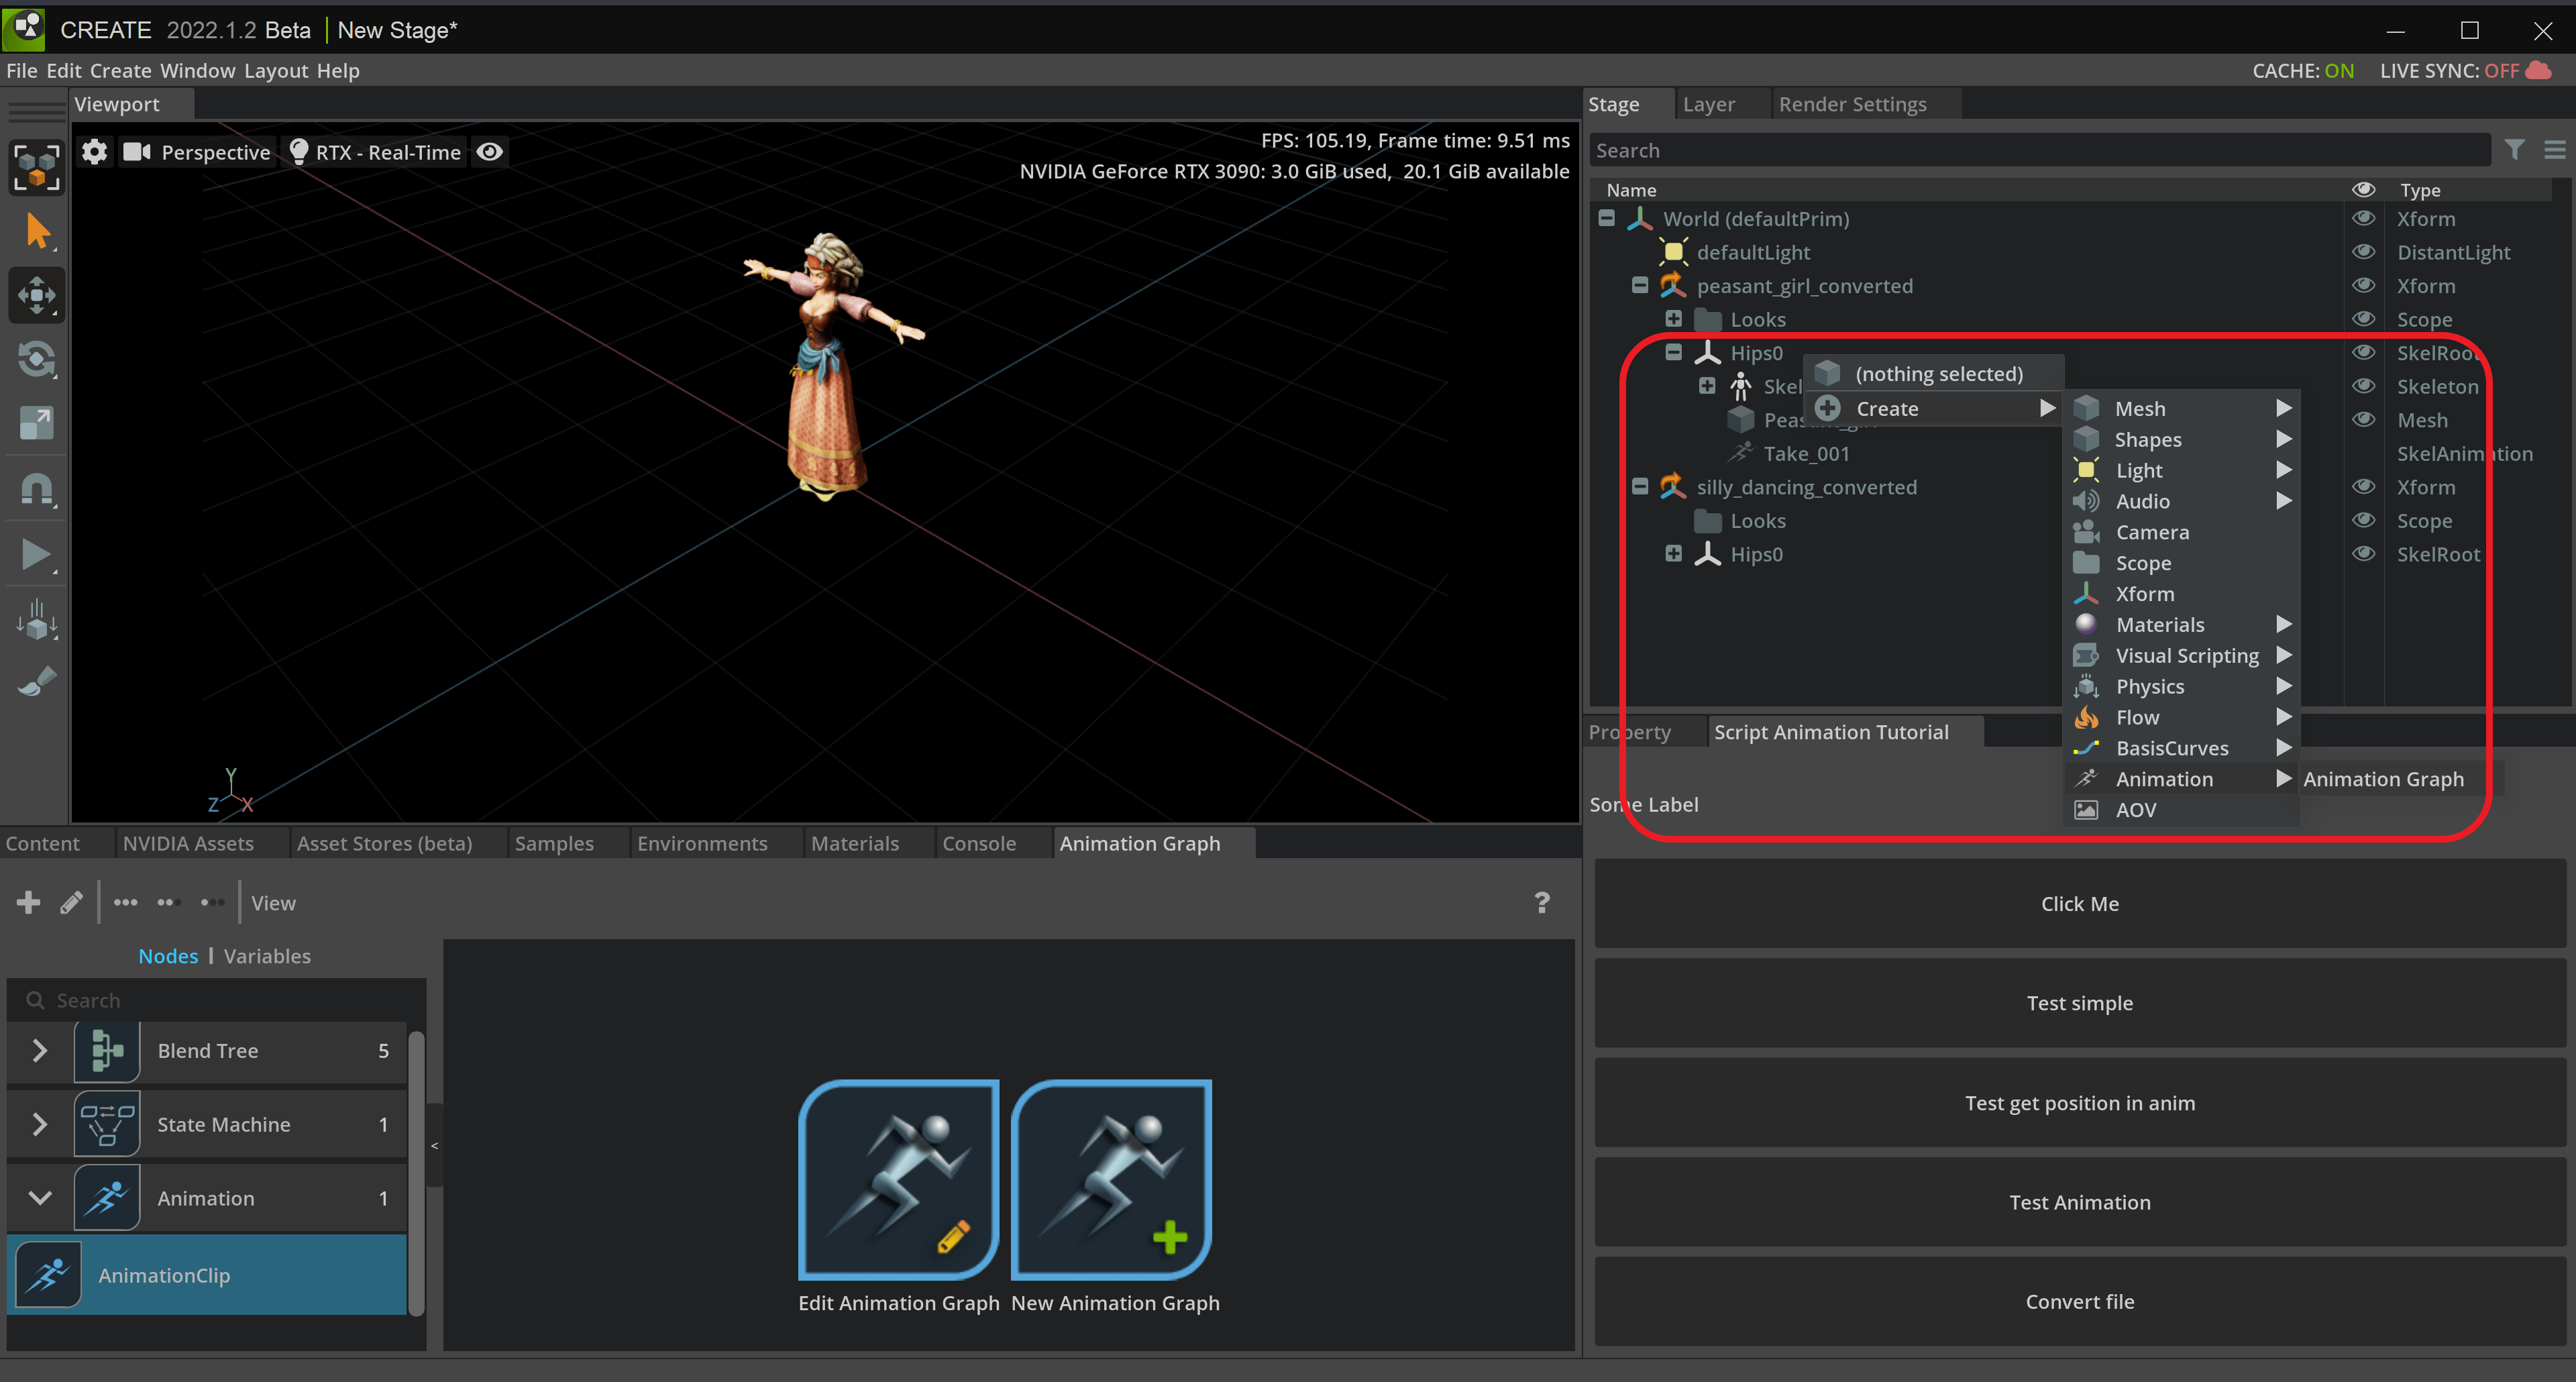The width and height of the screenshot is (2576, 1382).
Task: Collapse the Animation node category
Action: (x=40, y=1198)
